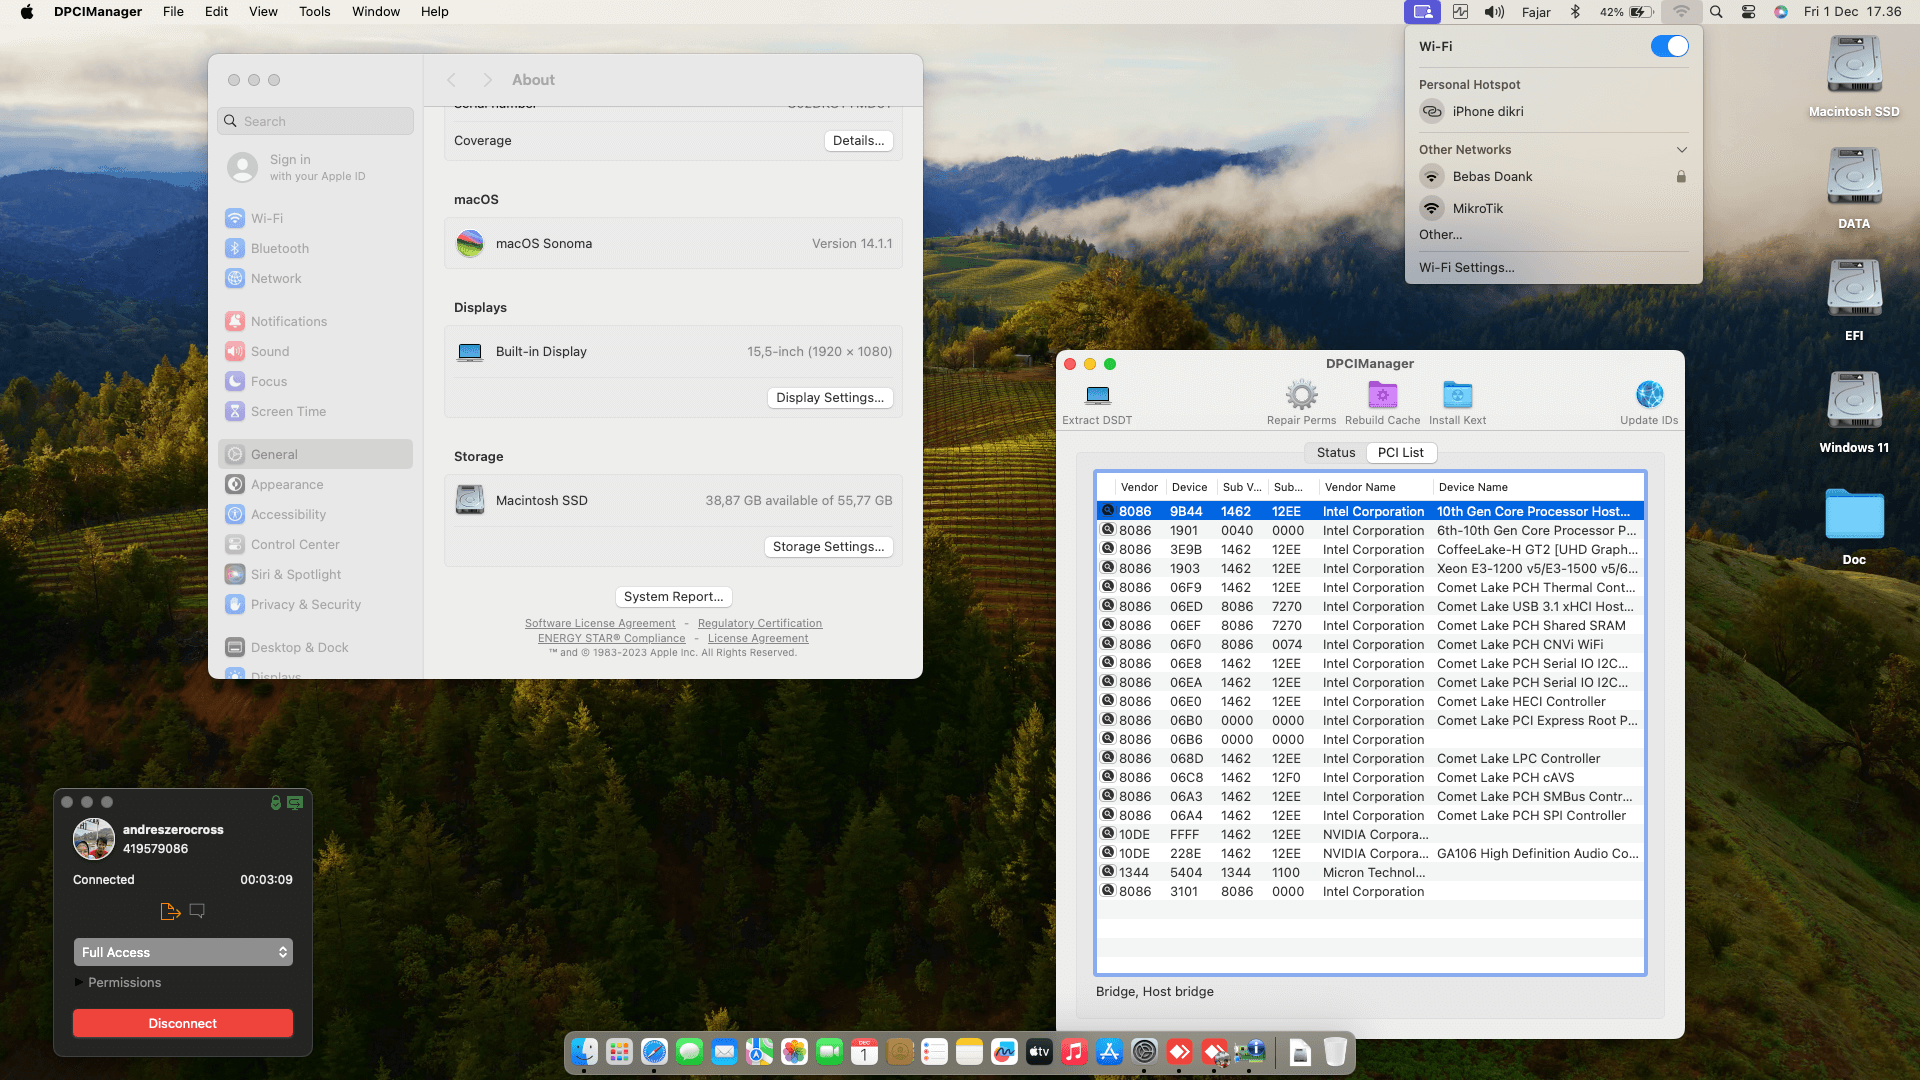Click the Extract DSDT toolbar icon
1920x1080 pixels.
(1097, 395)
